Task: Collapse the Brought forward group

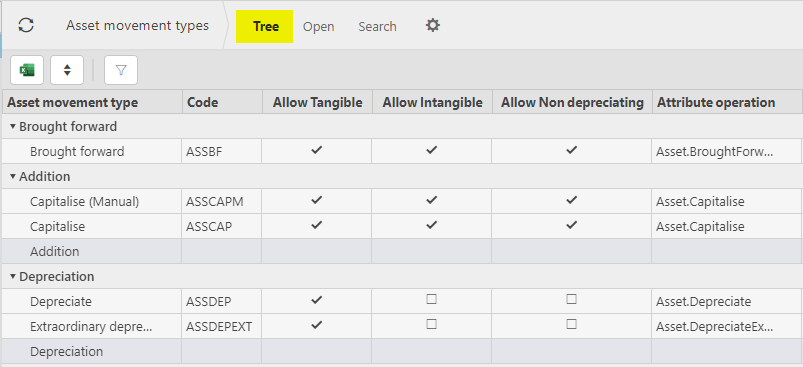Action: tap(13, 126)
